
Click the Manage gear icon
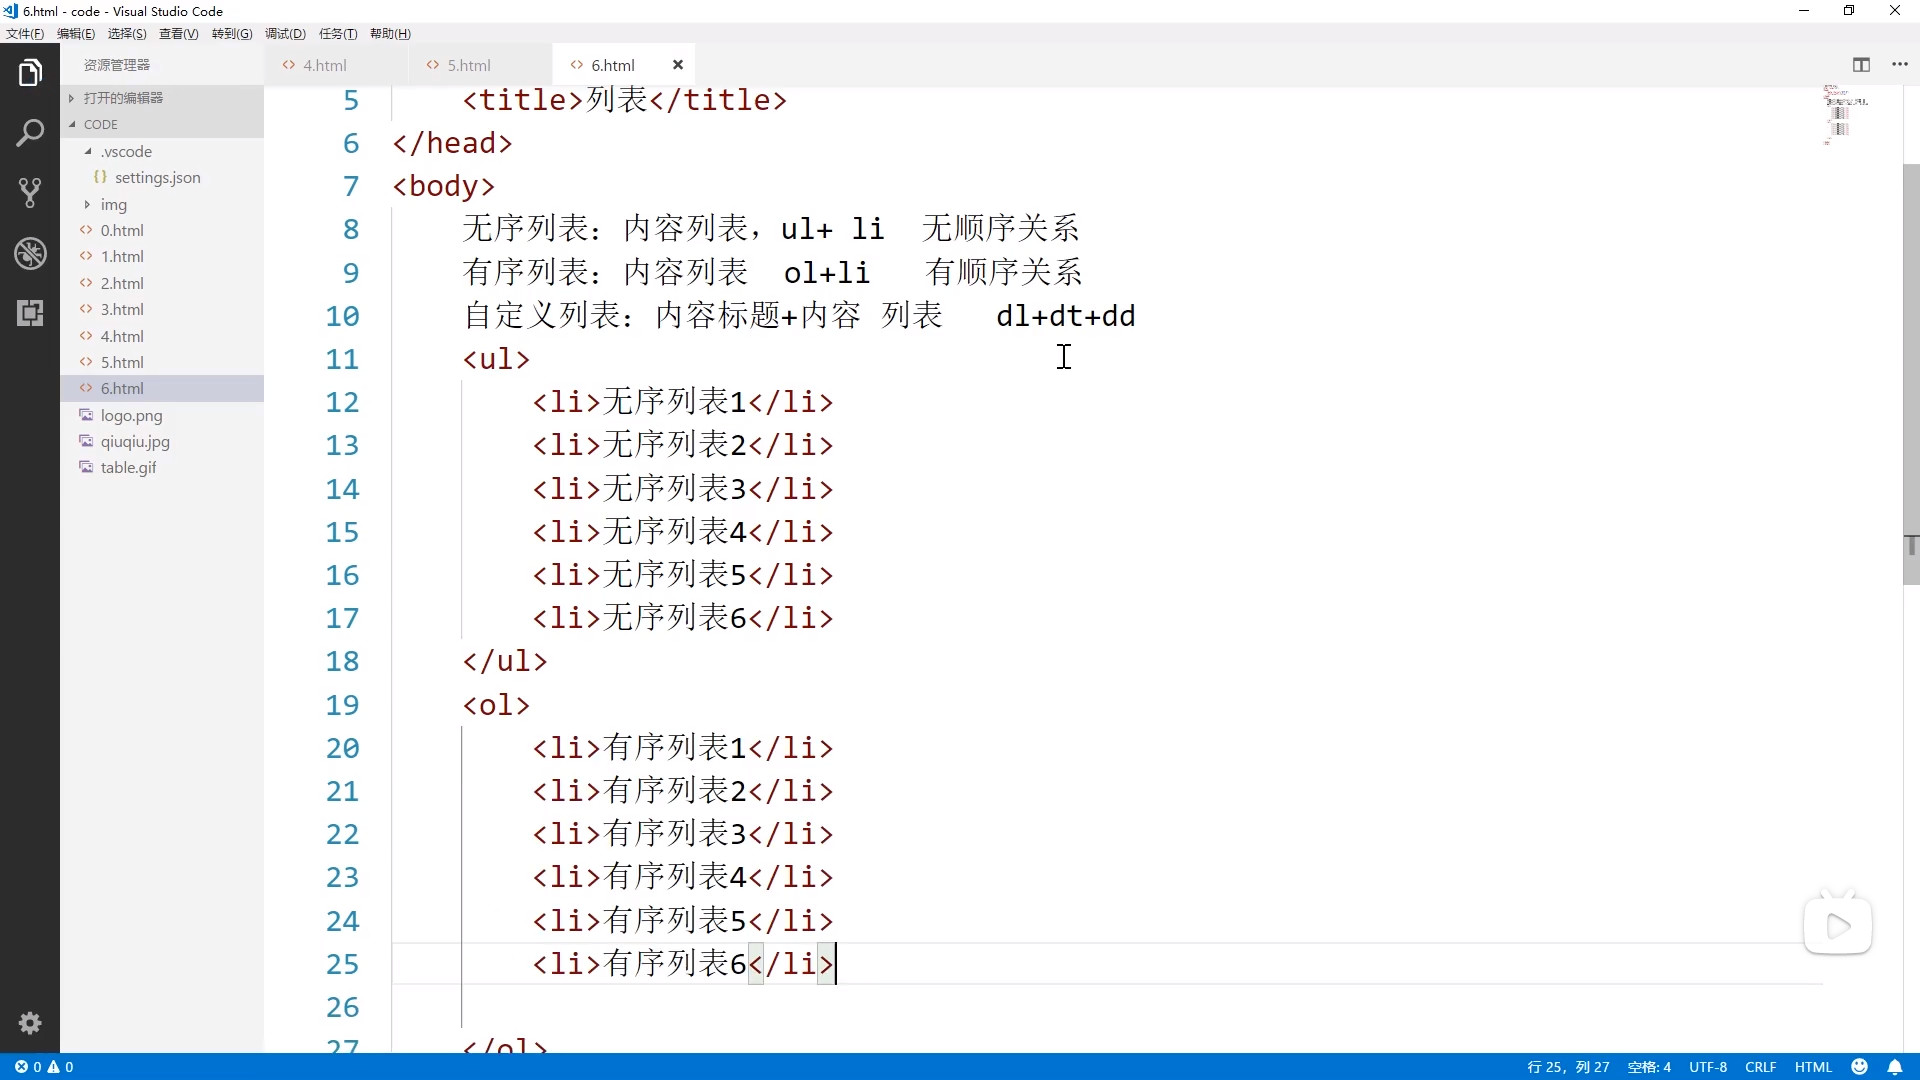[30, 1023]
